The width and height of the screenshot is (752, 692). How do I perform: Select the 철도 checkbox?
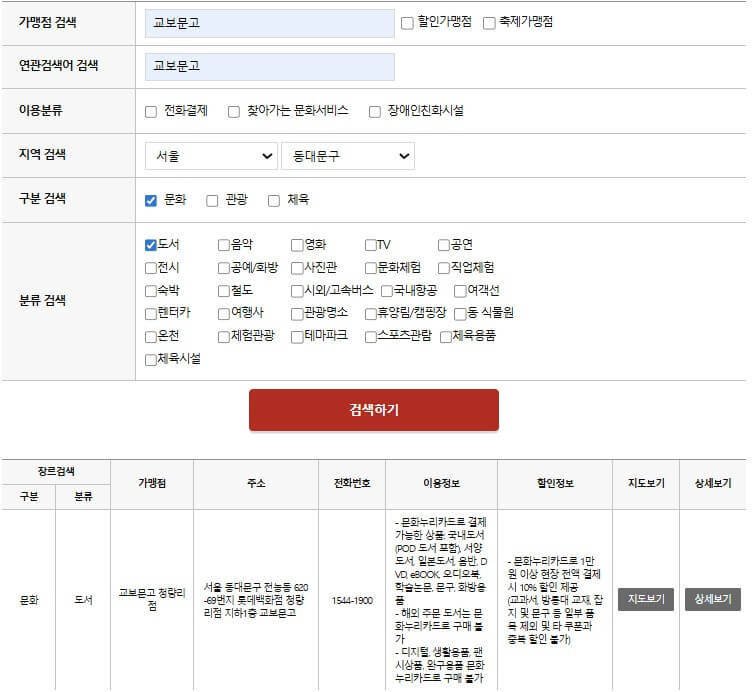(223, 291)
